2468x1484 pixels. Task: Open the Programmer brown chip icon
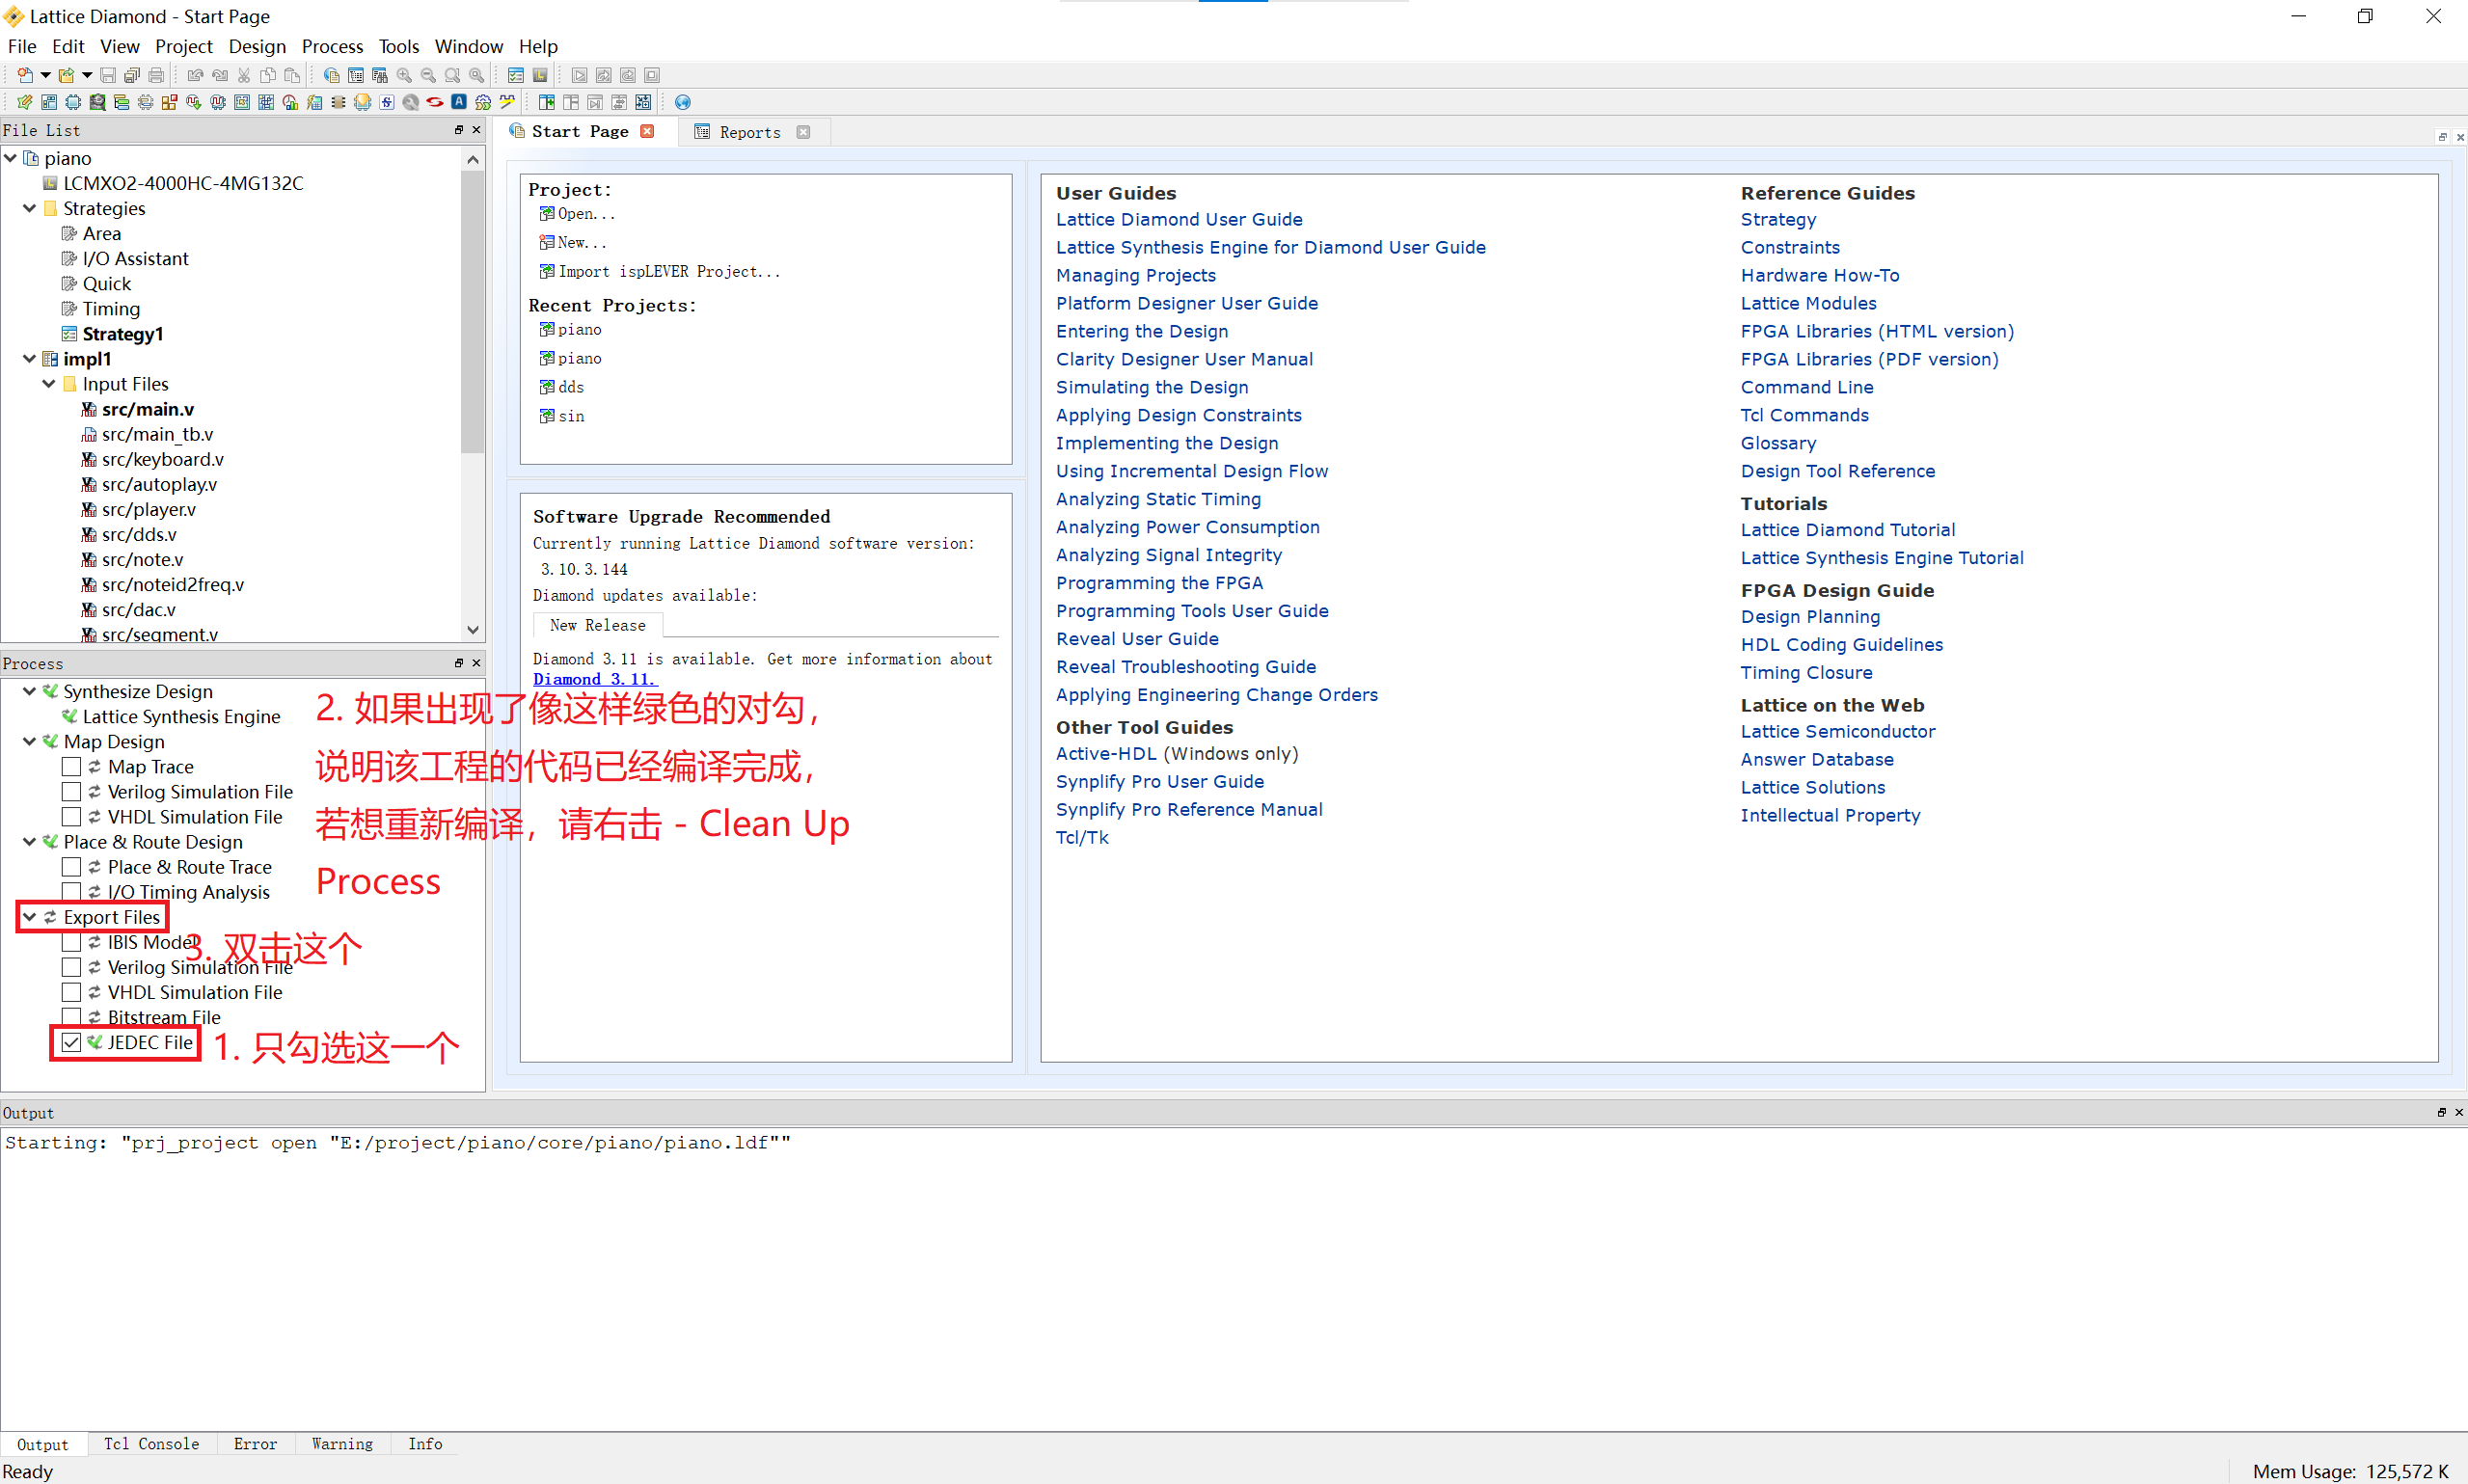338,102
